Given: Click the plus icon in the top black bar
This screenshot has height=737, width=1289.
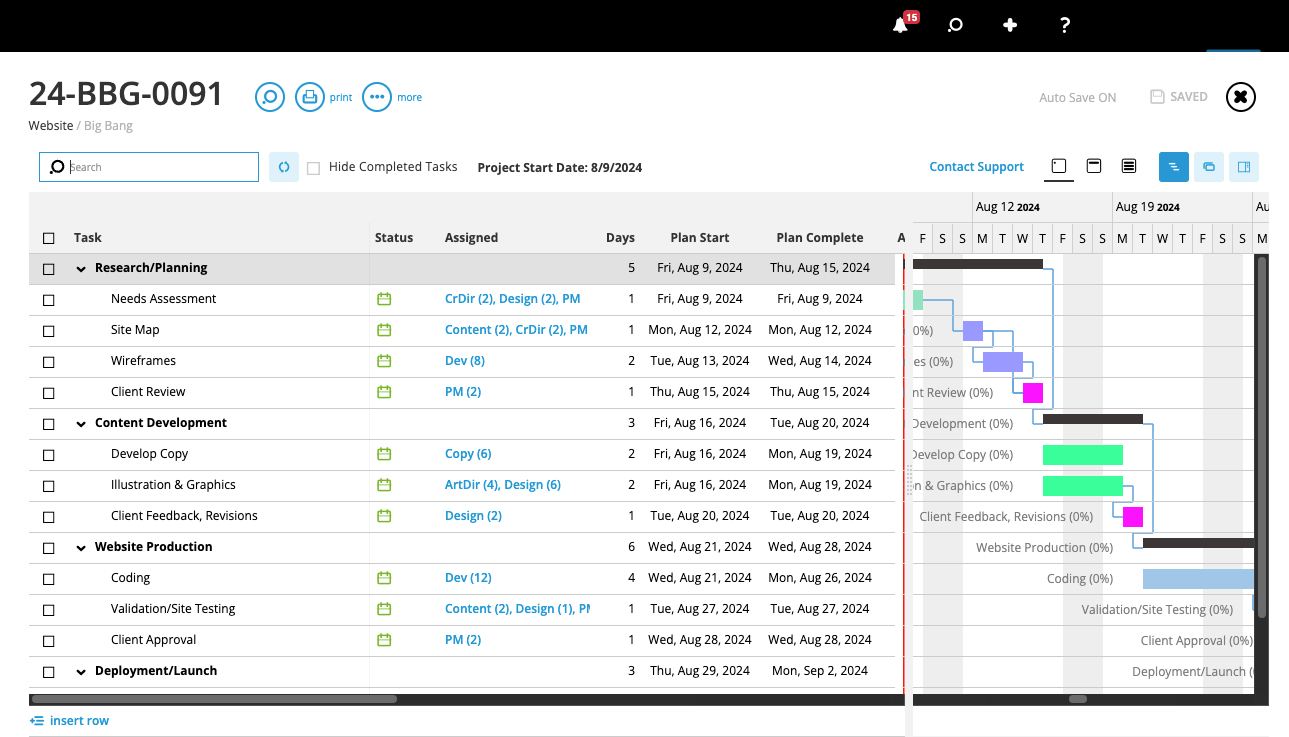Looking at the screenshot, I should click(1009, 24).
